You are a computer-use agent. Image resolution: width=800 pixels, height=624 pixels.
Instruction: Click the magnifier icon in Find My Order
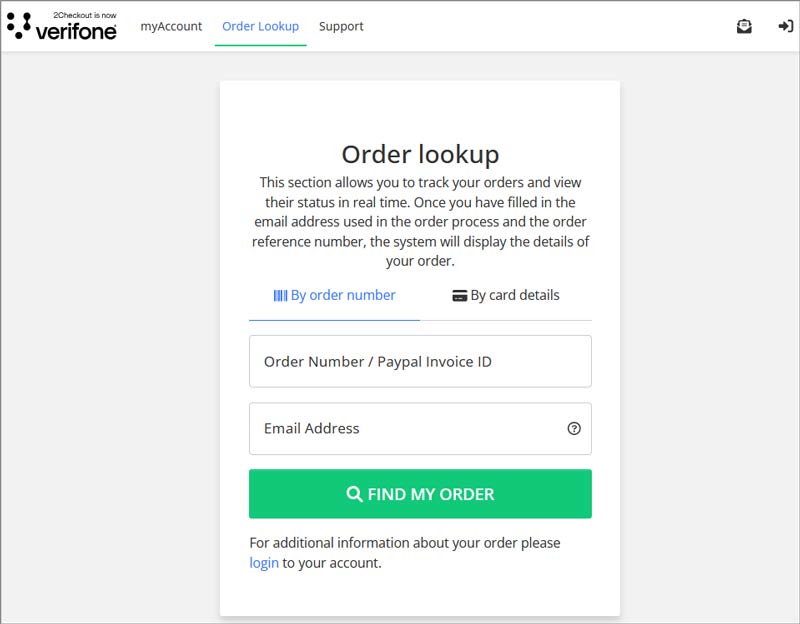[354, 494]
